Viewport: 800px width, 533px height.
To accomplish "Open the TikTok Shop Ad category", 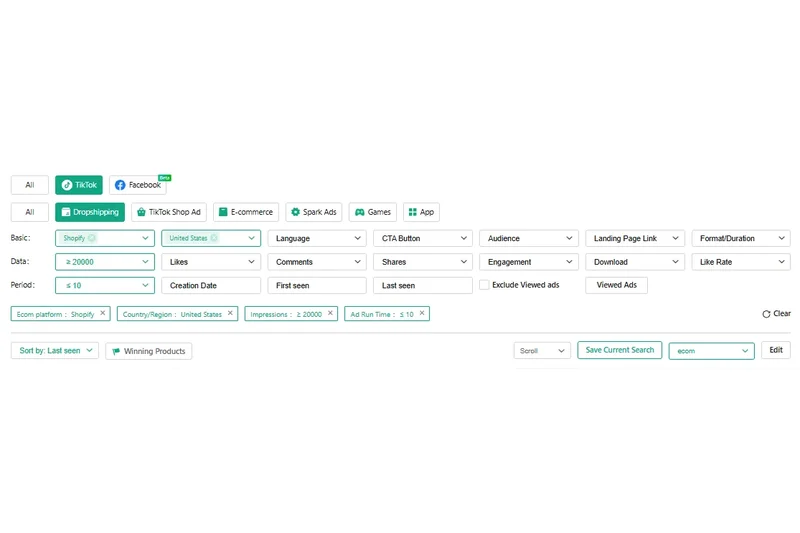I will click(x=168, y=212).
